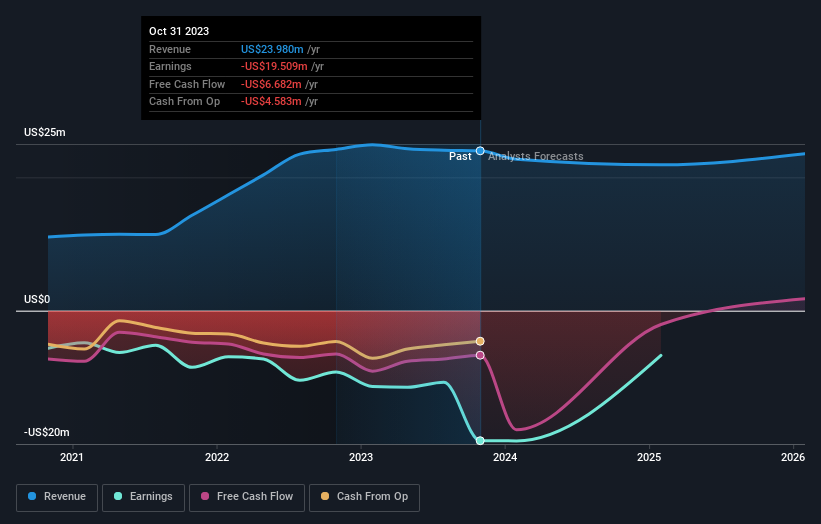
Task: Select the Earnings data point marker at the bottom
Action: coord(480,441)
